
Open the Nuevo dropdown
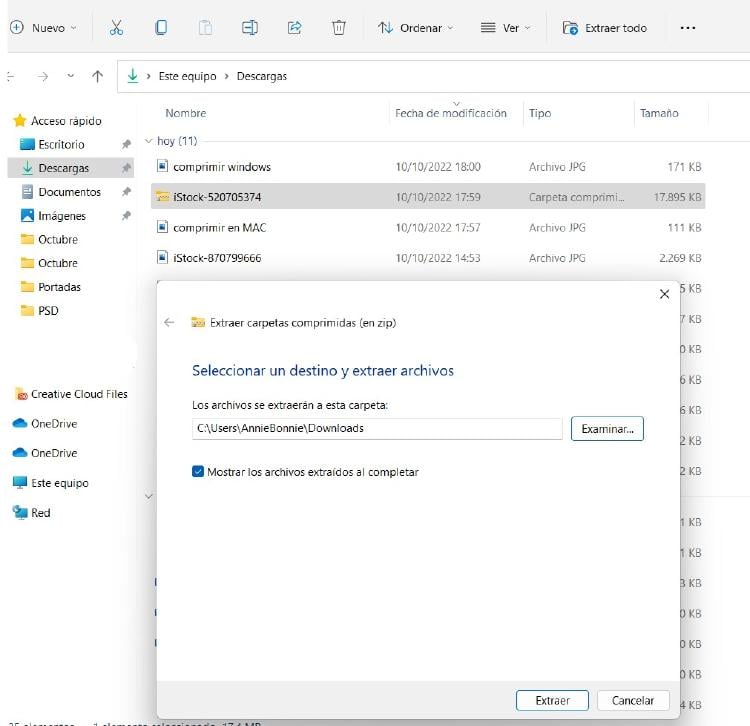click(43, 28)
